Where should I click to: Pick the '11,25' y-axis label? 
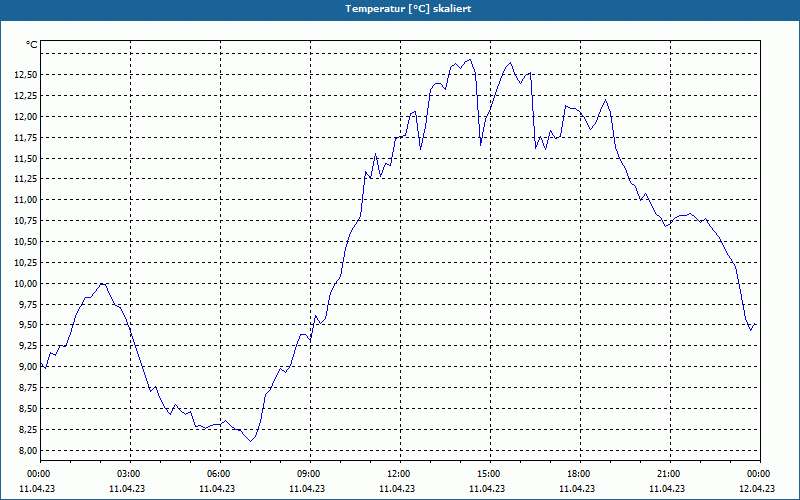[26, 179]
